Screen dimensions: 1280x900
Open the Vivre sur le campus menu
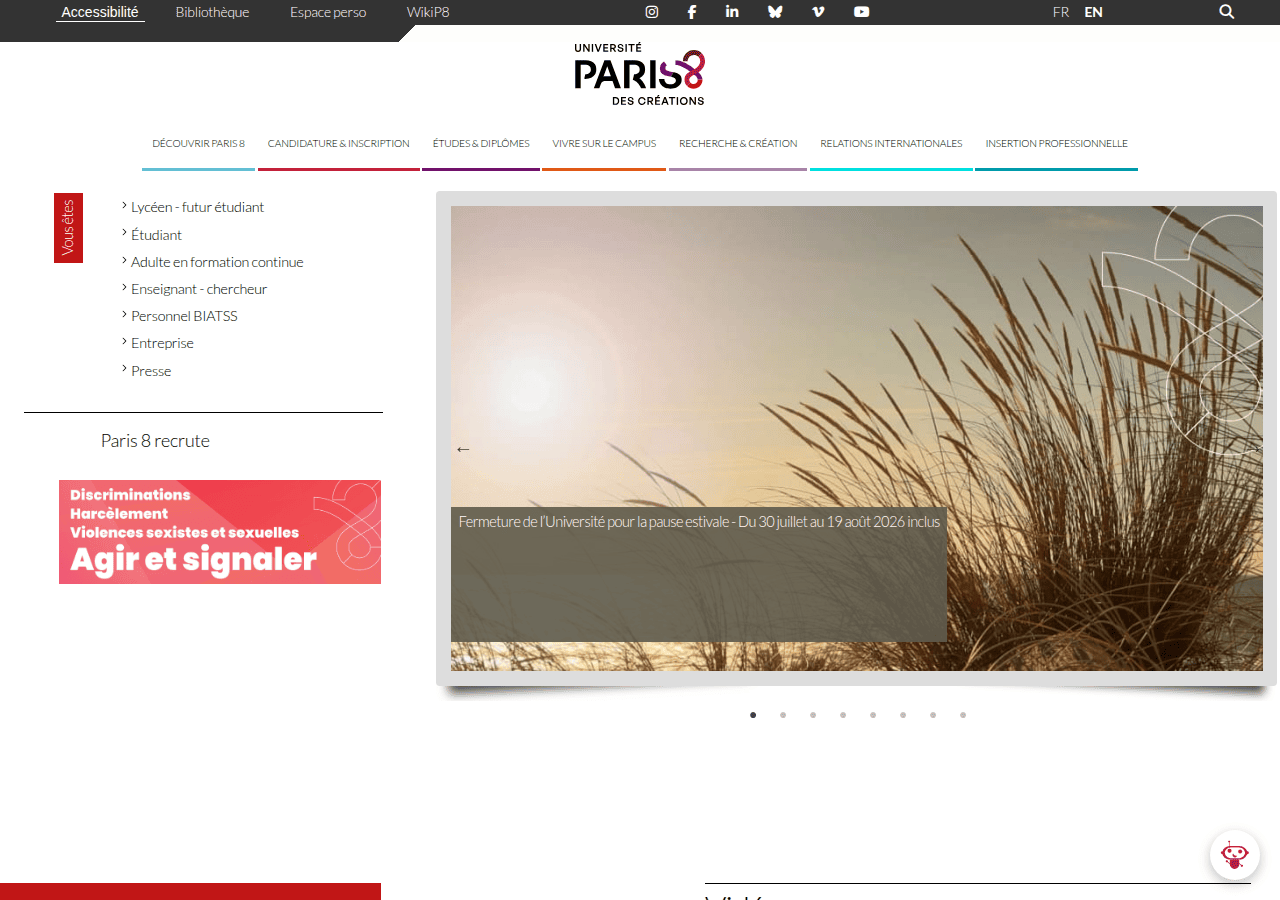coord(604,144)
